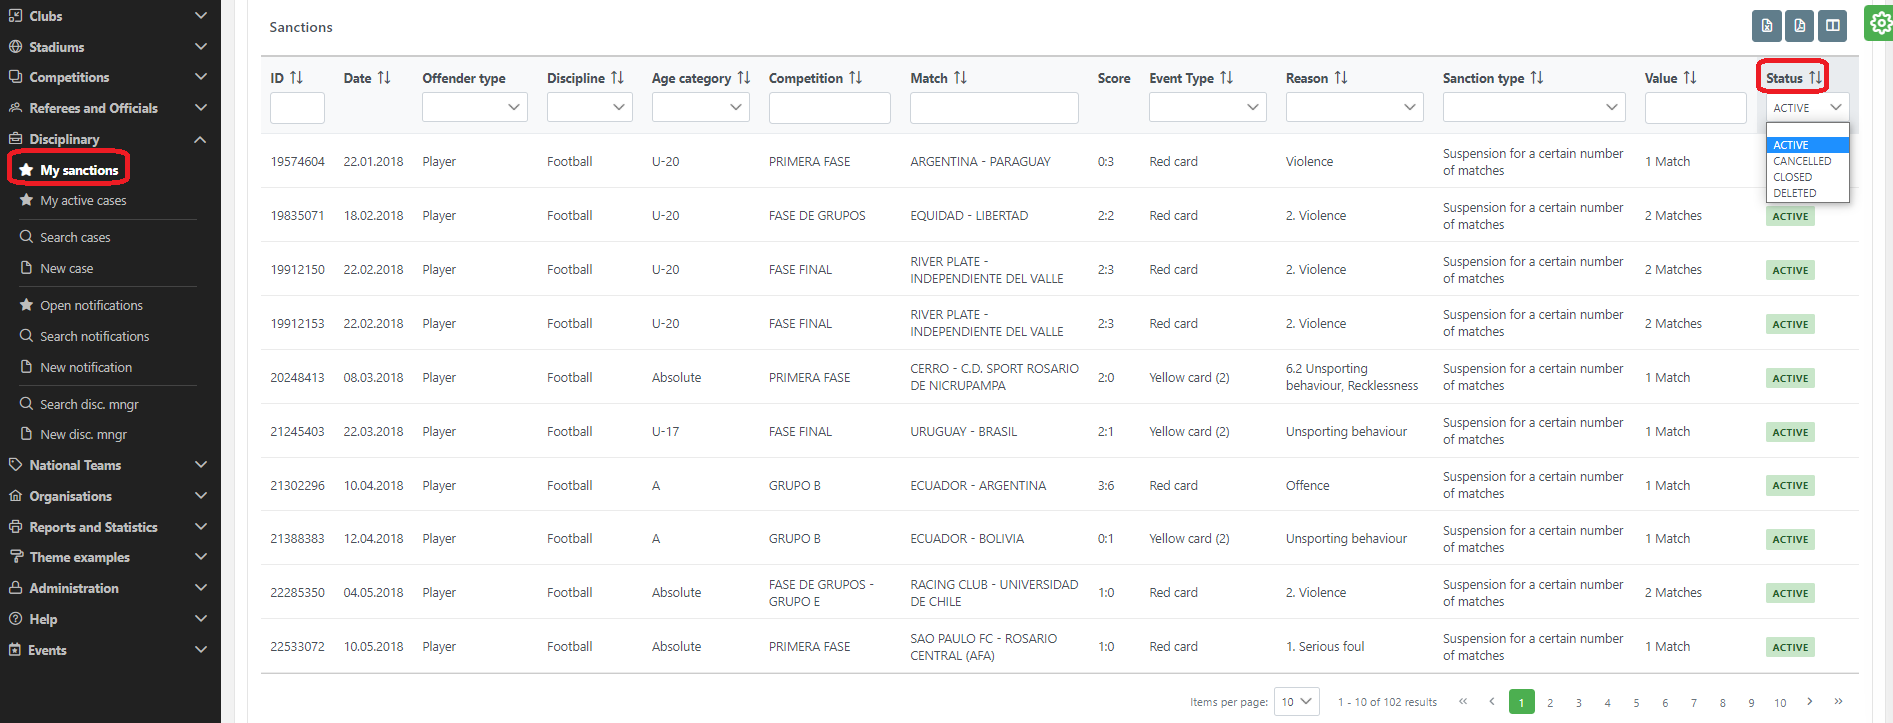Open the Offender type filter dropdown
The height and width of the screenshot is (723, 1893).
474,107
